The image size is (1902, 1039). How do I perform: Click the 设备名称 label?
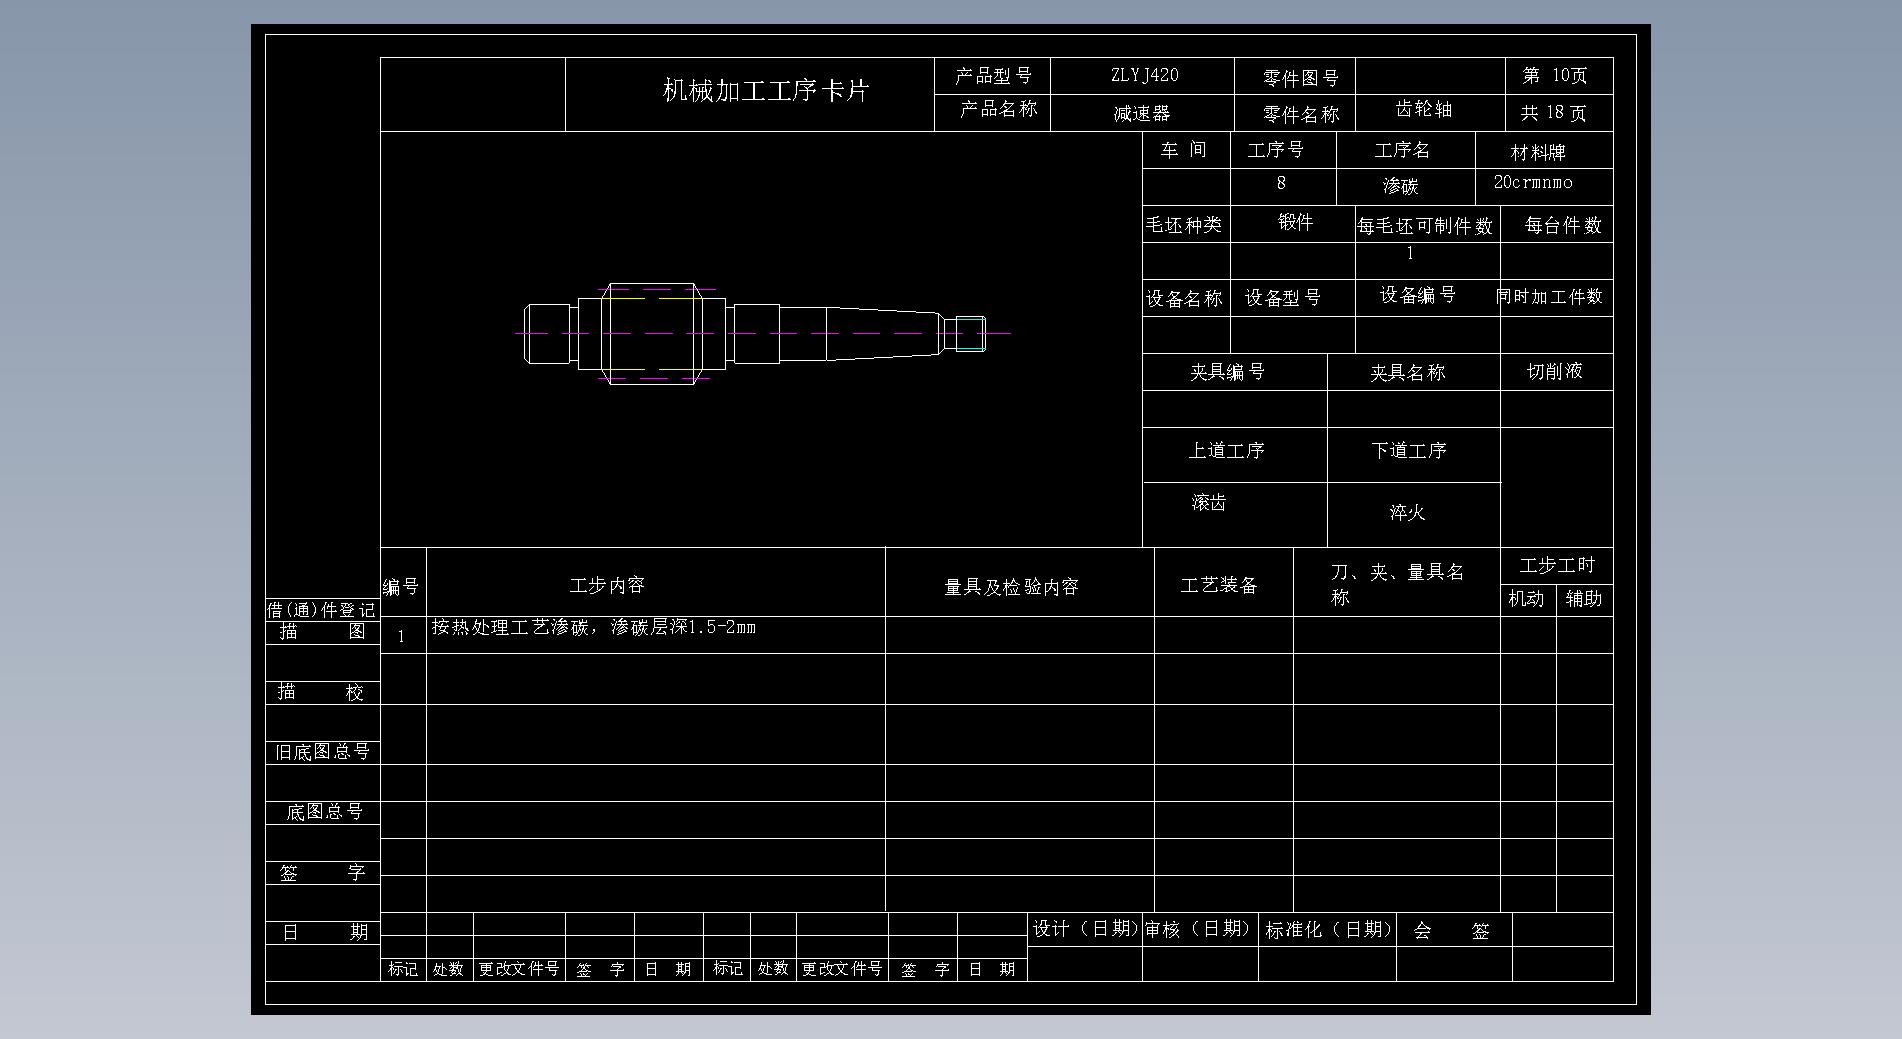1184,299
